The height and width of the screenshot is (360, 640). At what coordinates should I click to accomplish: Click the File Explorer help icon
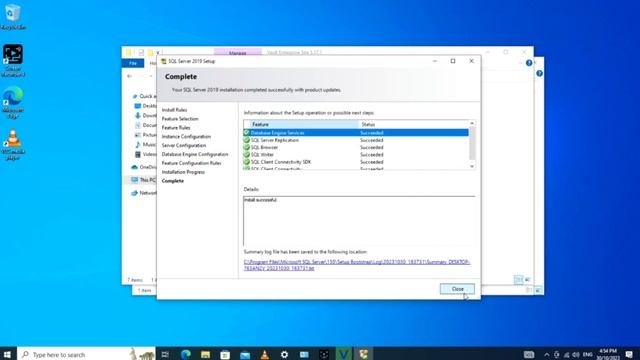pyautogui.click(x=529, y=63)
